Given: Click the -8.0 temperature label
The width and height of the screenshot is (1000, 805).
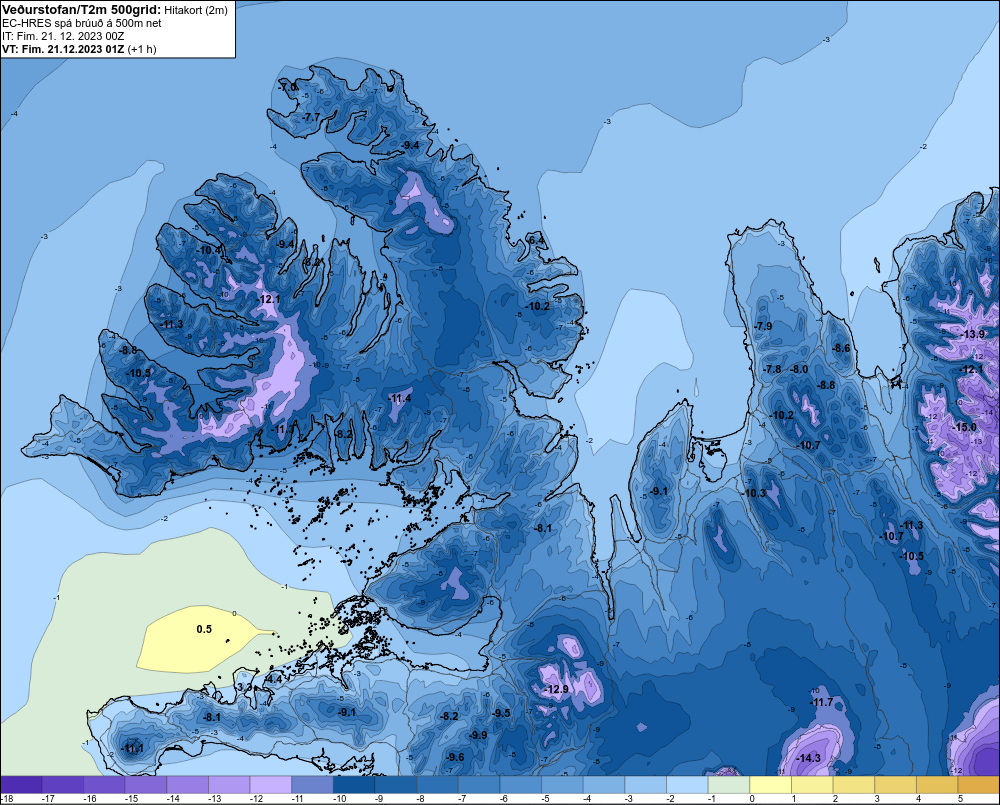Looking at the screenshot, I should coord(799,369).
